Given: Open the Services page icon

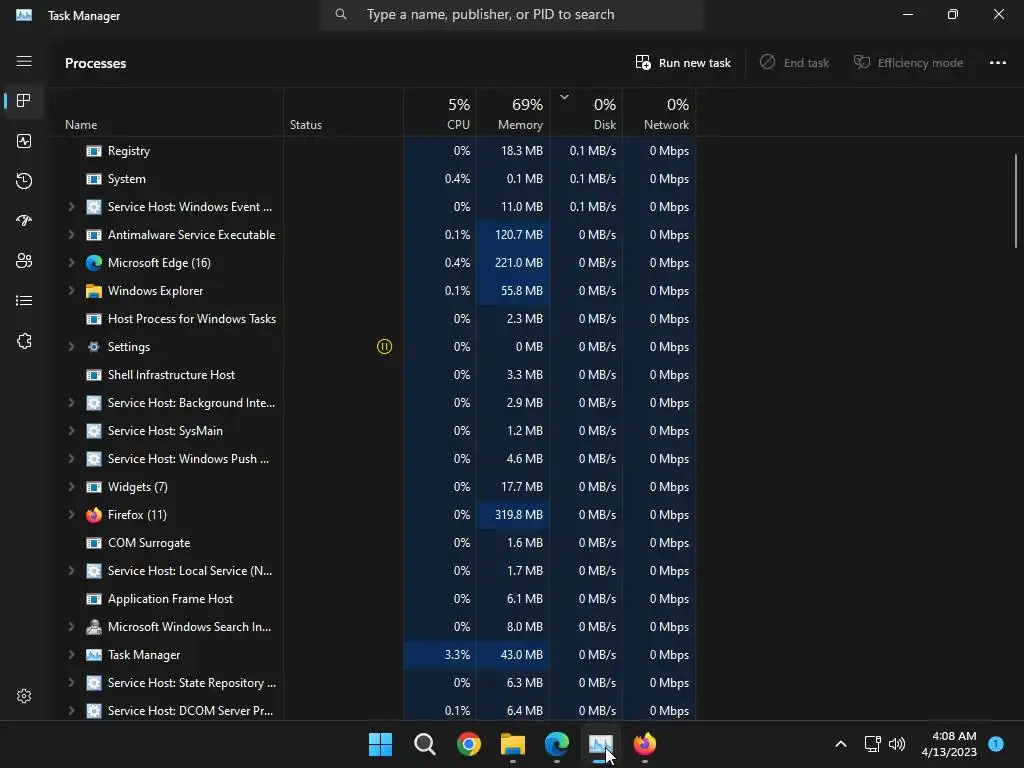Looking at the screenshot, I should tap(24, 341).
